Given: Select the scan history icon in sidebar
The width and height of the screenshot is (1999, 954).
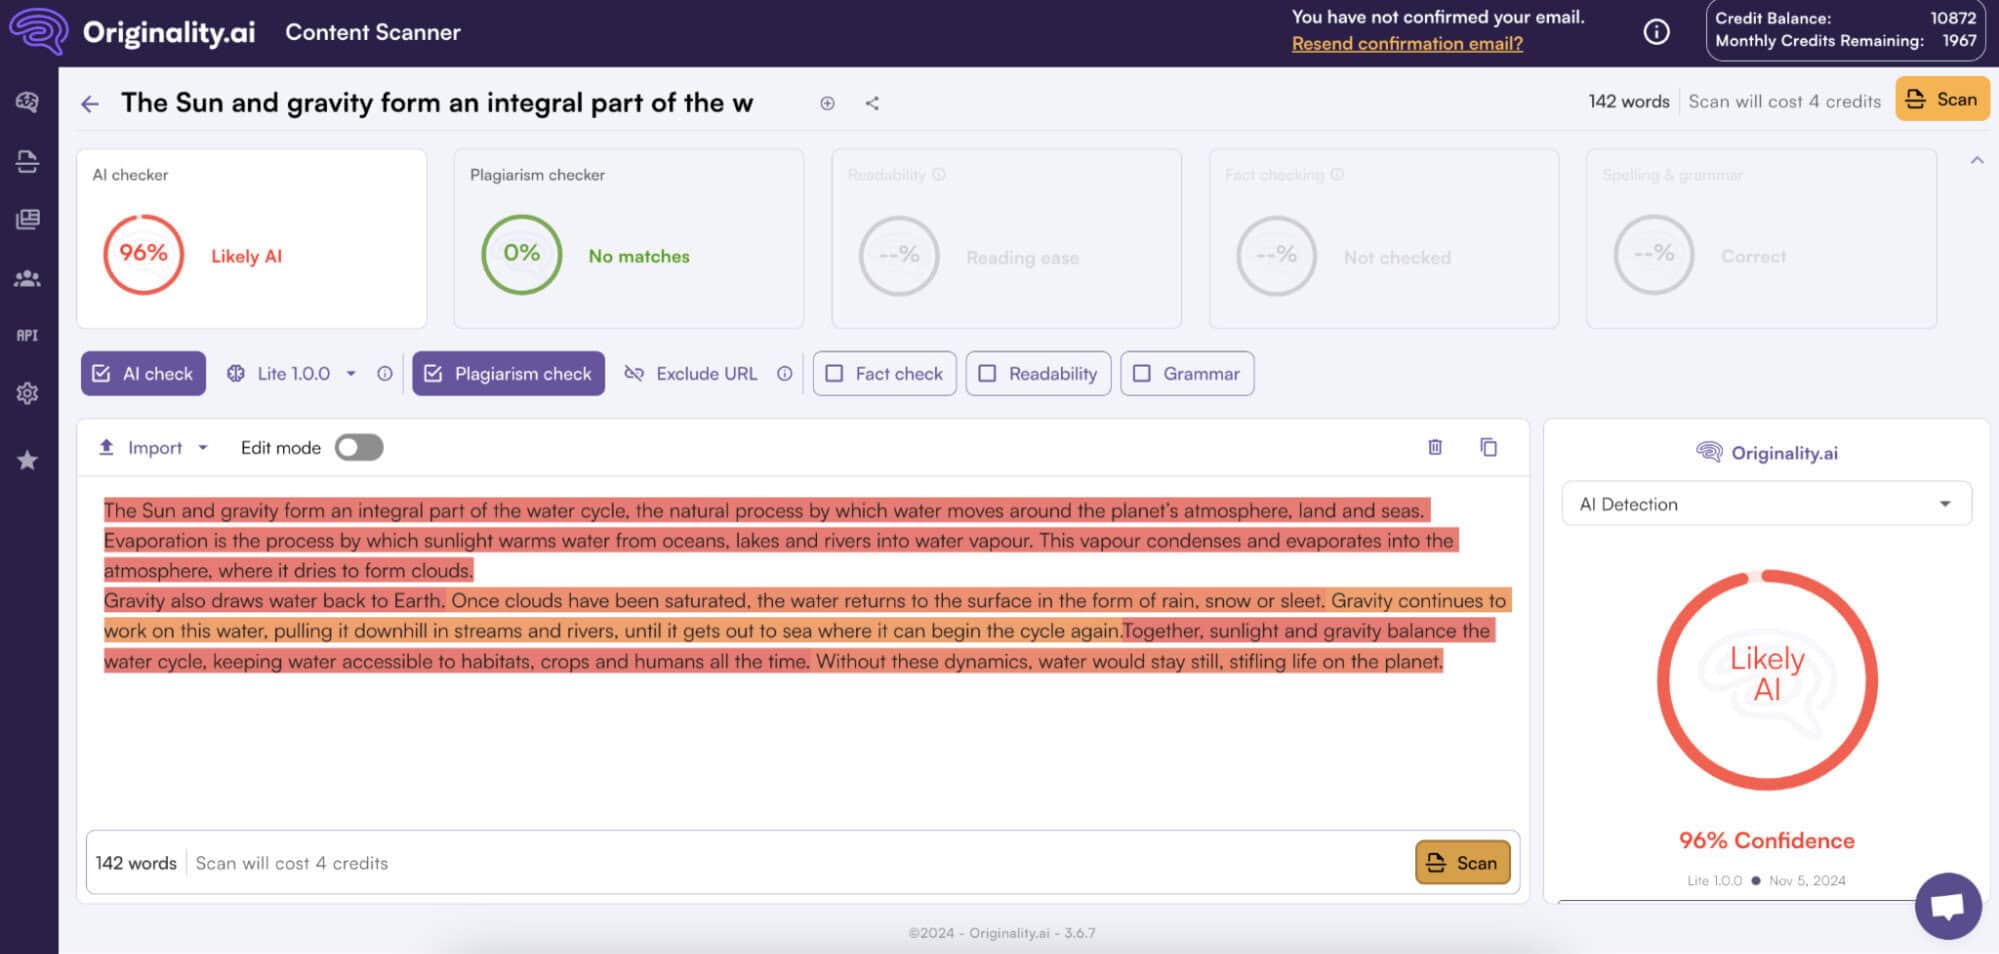Looking at the screenshot, I should (28, 160).
